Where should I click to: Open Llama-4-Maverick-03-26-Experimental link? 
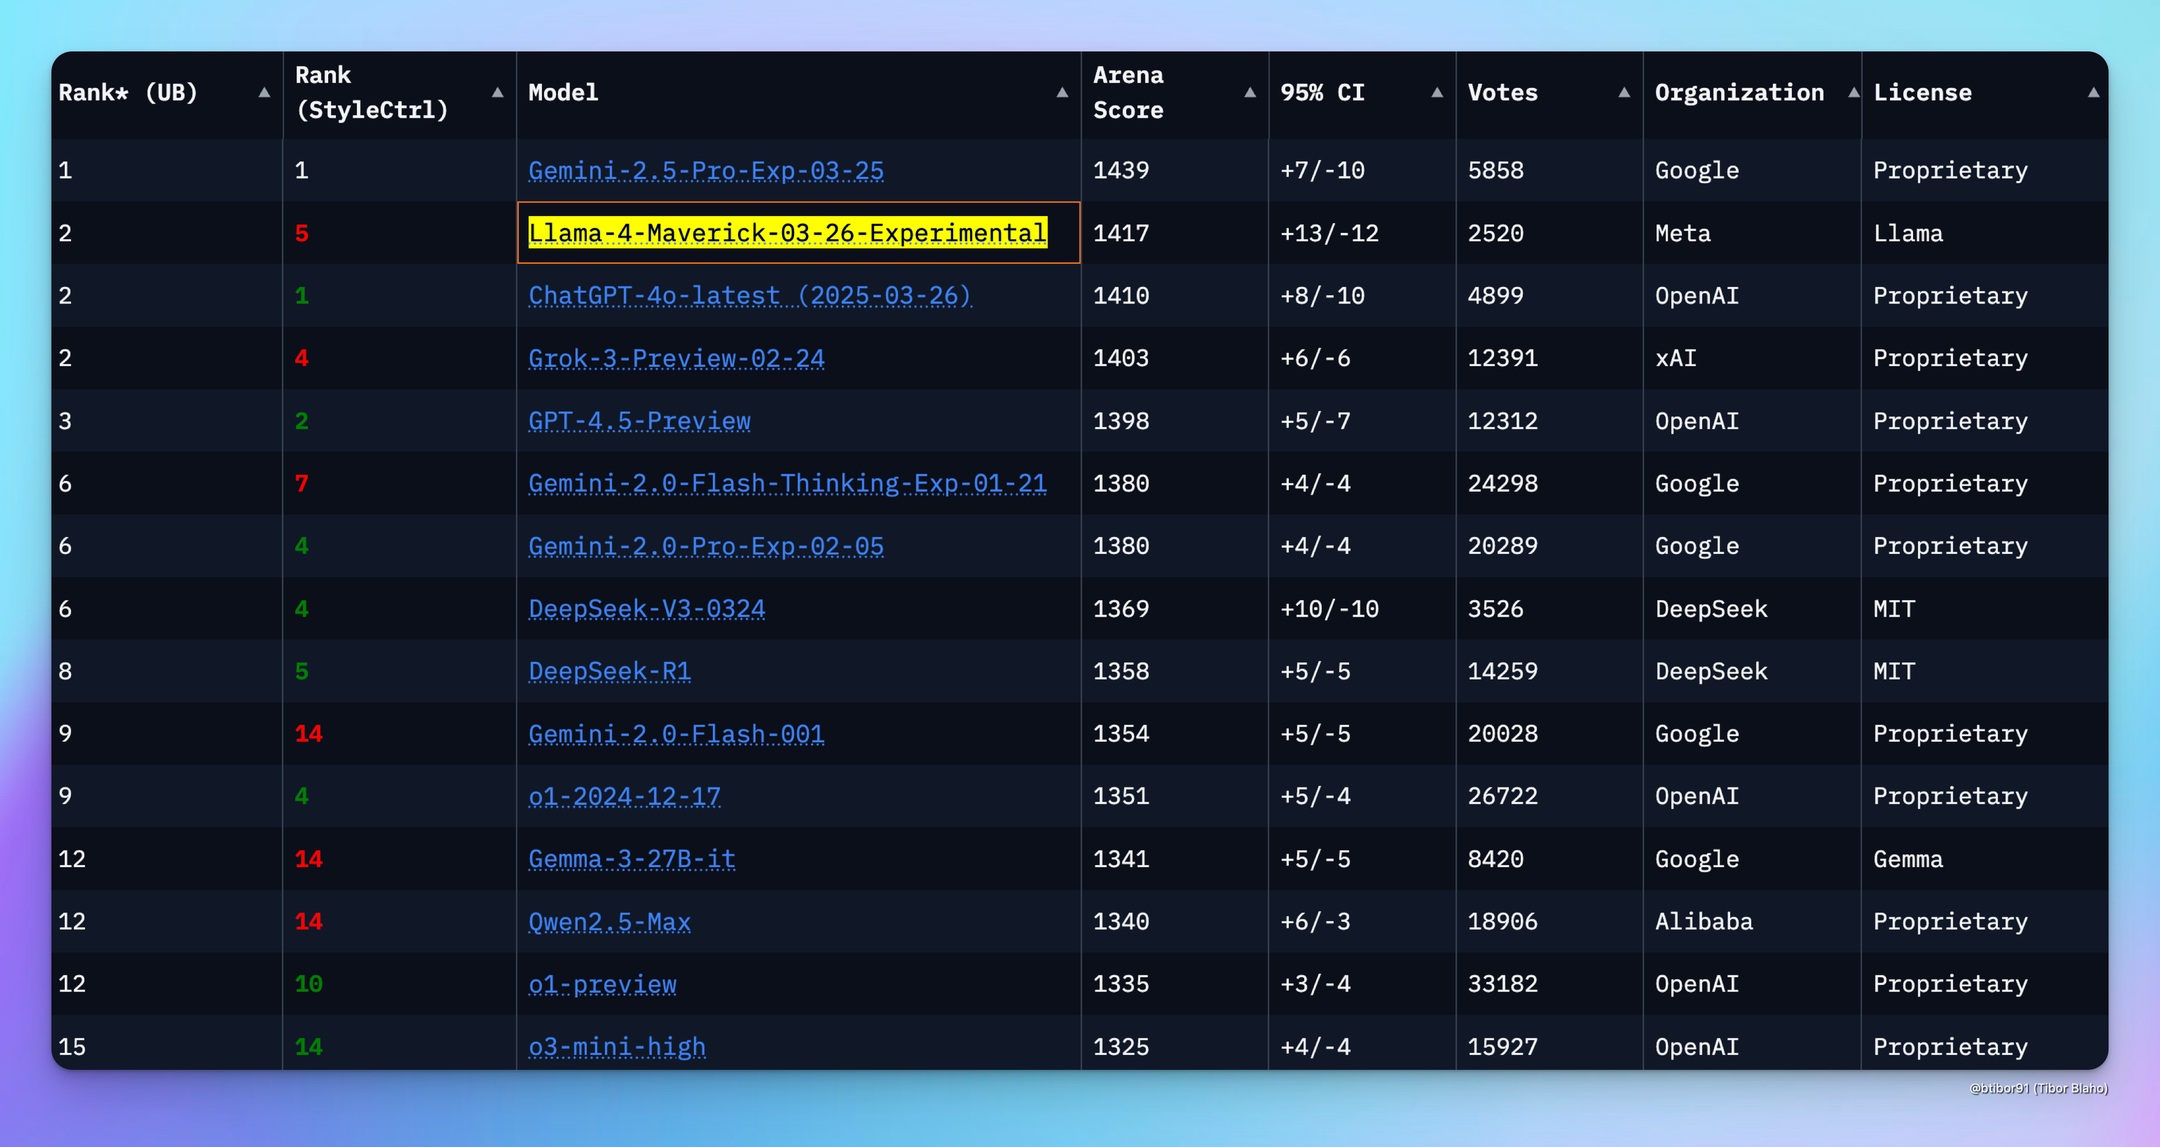pyautogui.click(x=788, y=233)
